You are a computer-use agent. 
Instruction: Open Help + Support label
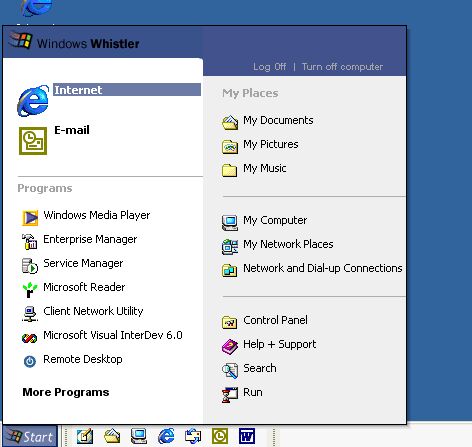(x=280, y=344)
